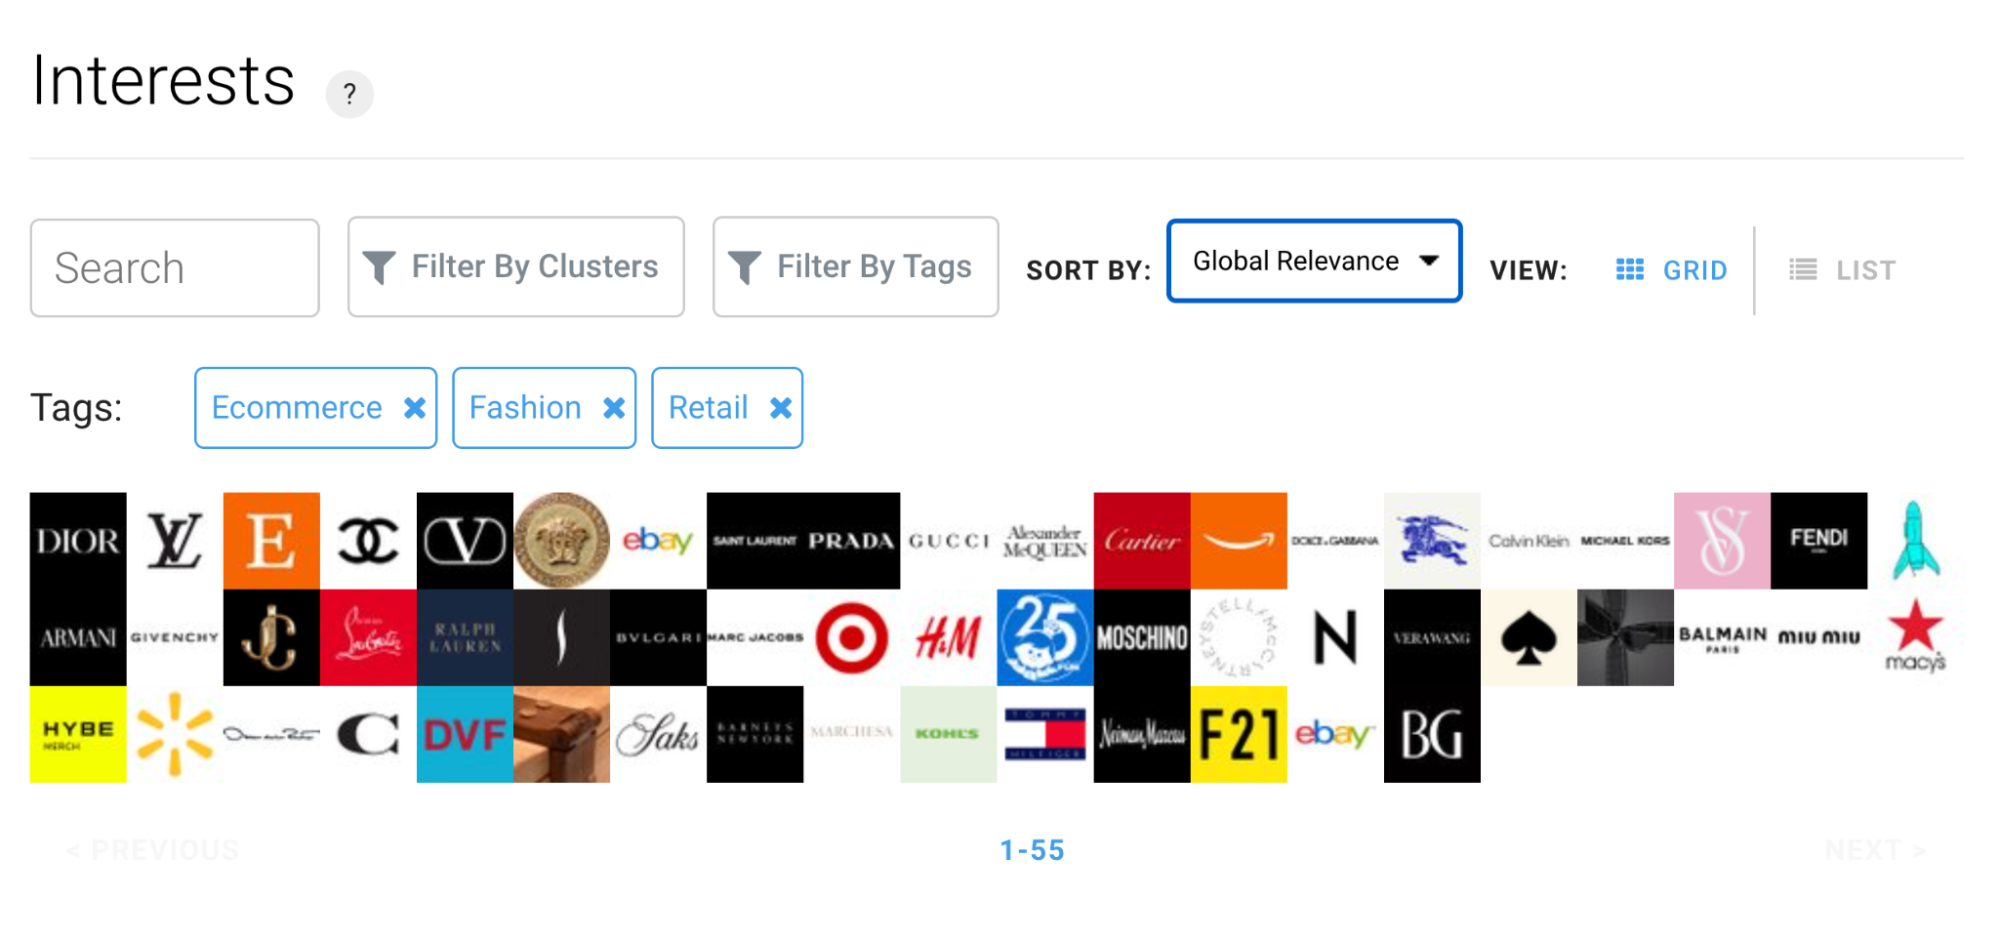
Task: Select the Tommy Hilfiger flag tile
Action: 1045,734
